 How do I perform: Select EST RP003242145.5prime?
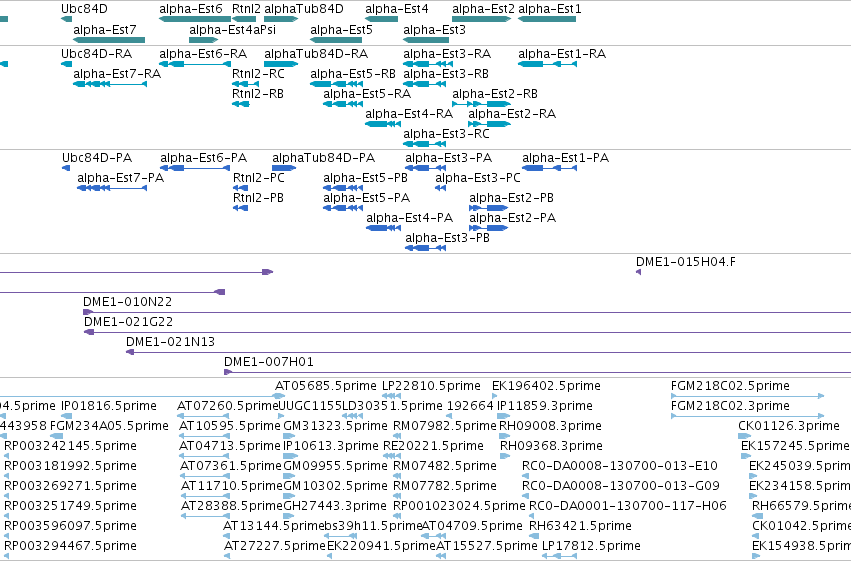pyautogui.click(x=8, y=456)
